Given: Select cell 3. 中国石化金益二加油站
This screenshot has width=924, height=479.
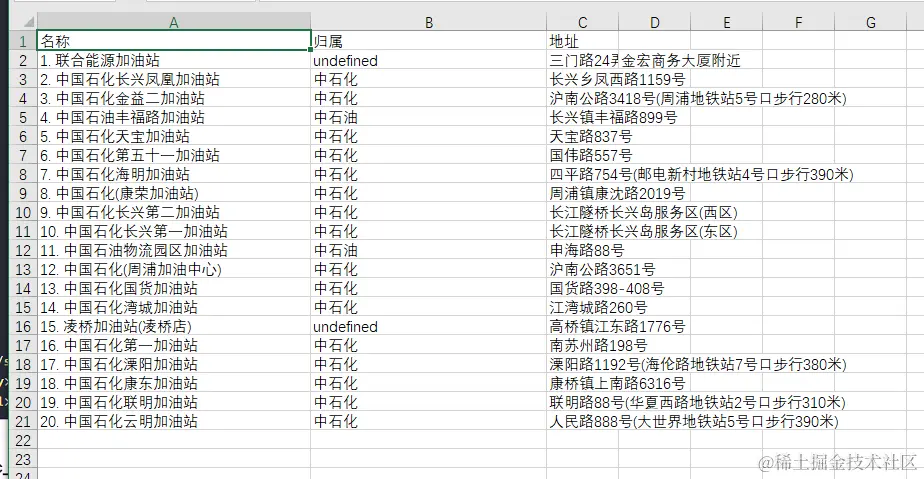Looking at the screenshot, I should pos(174,98).
